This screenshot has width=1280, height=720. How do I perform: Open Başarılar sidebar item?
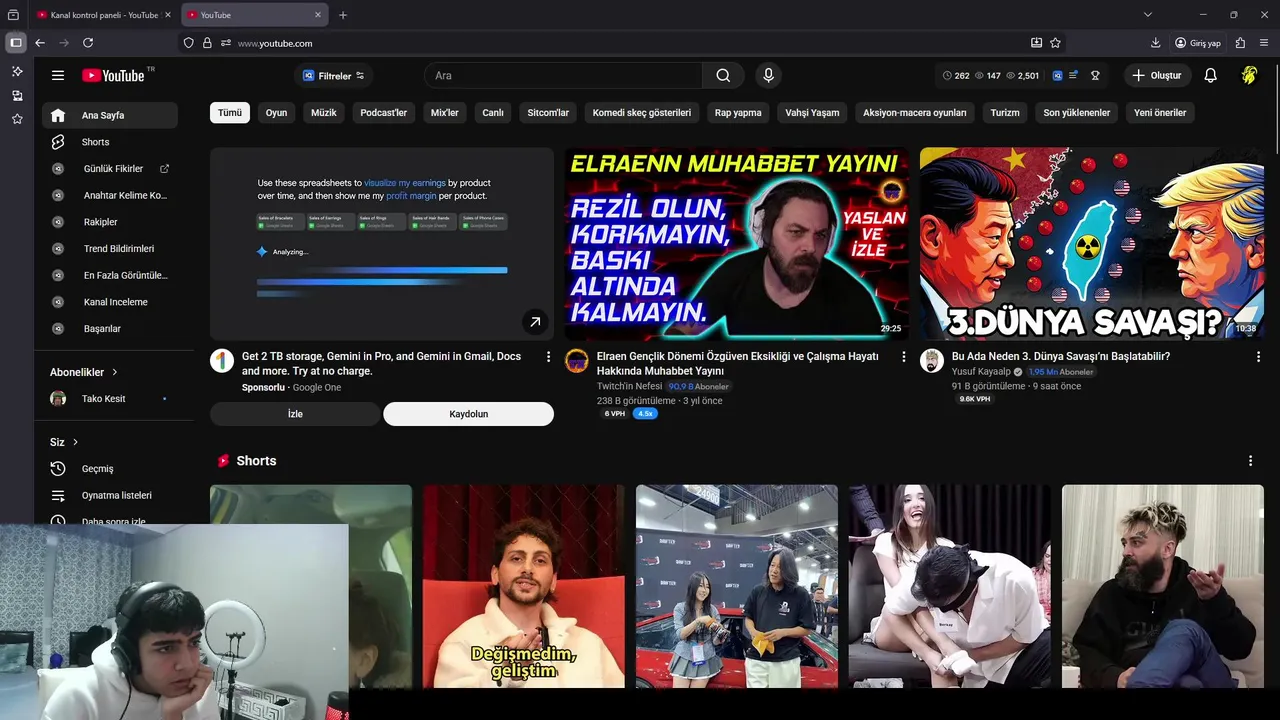tap(110, 328)
